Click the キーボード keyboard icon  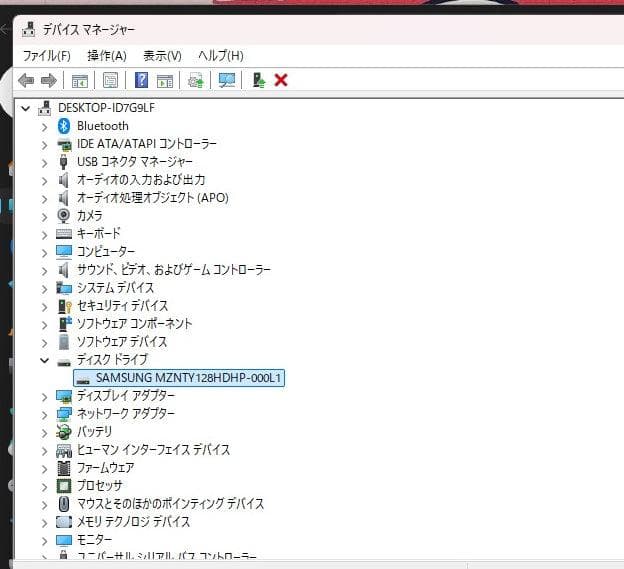pos(64,234)
